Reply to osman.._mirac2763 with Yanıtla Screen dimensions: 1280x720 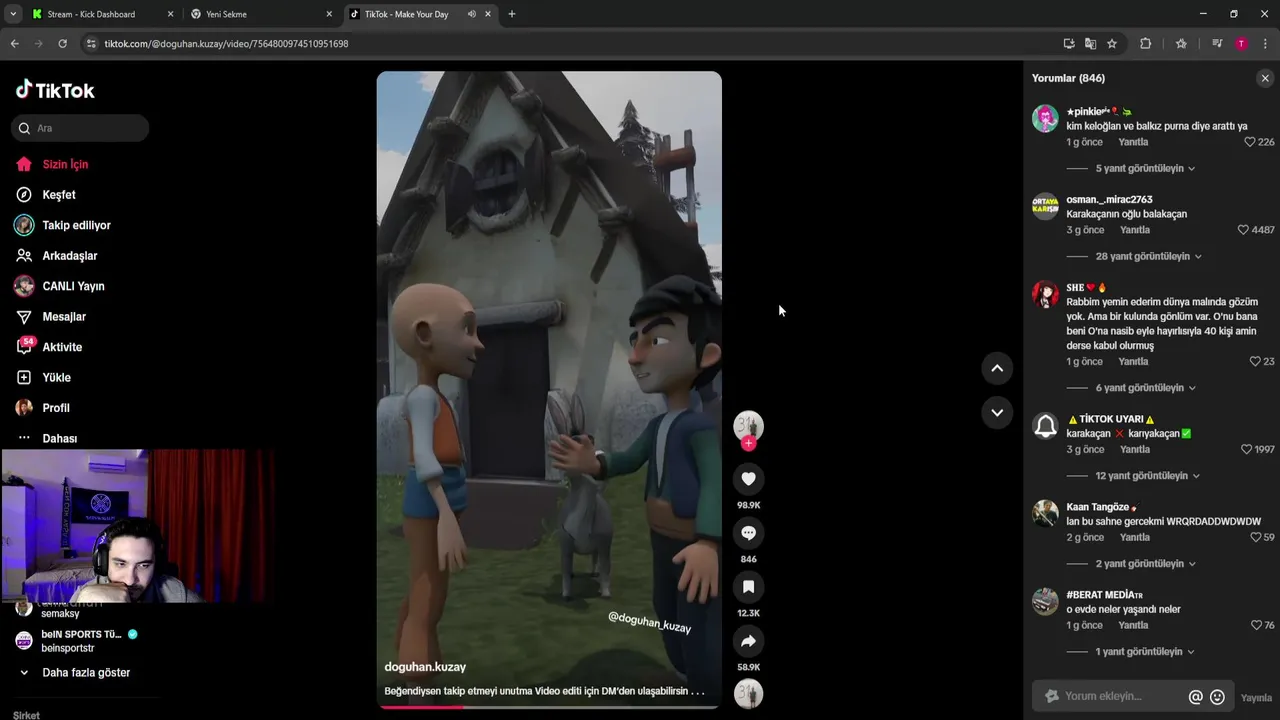(x=1135, y=230)
